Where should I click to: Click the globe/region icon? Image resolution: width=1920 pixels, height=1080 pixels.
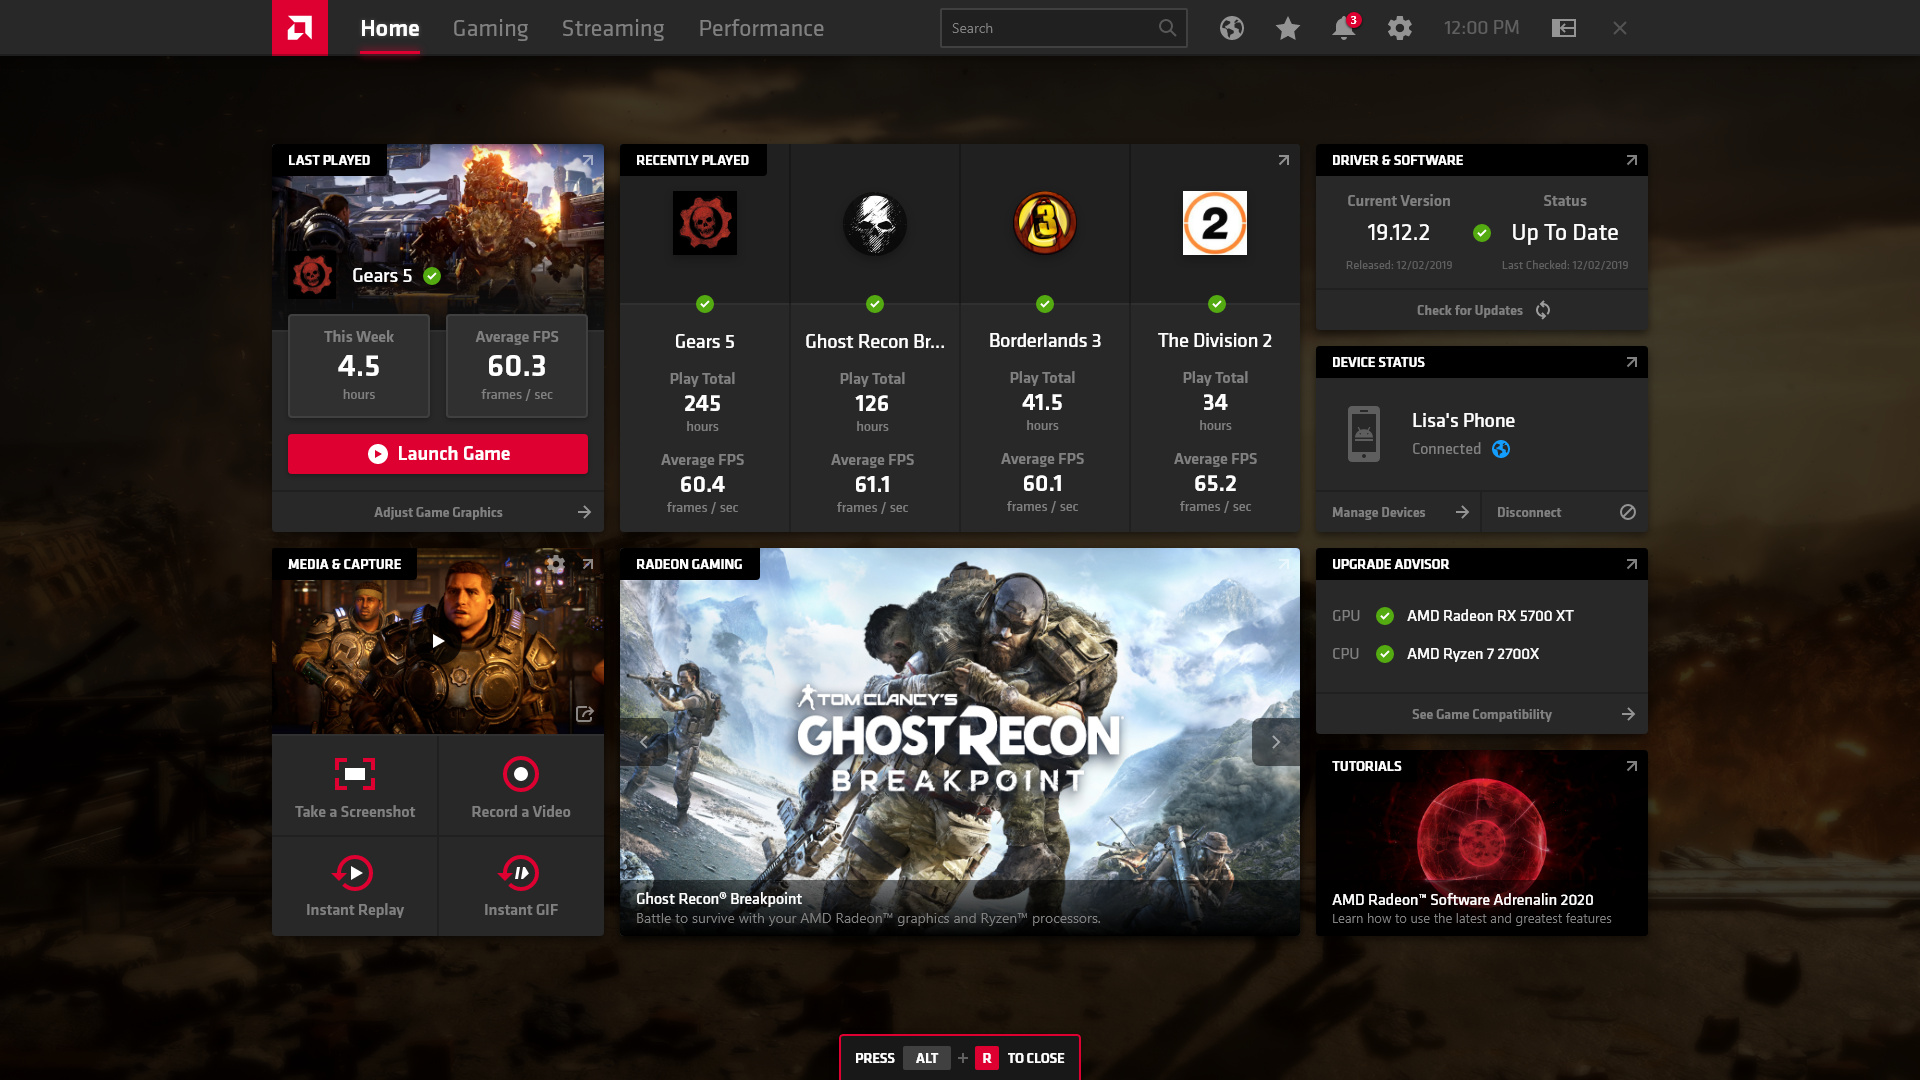(x=1230, y=28)
